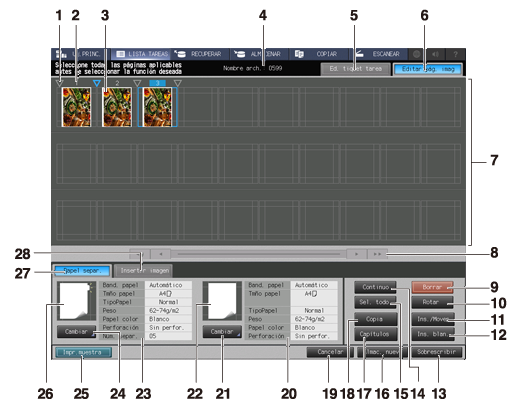
Task: Click the globe icon in top bar
Action: (416, 54)
